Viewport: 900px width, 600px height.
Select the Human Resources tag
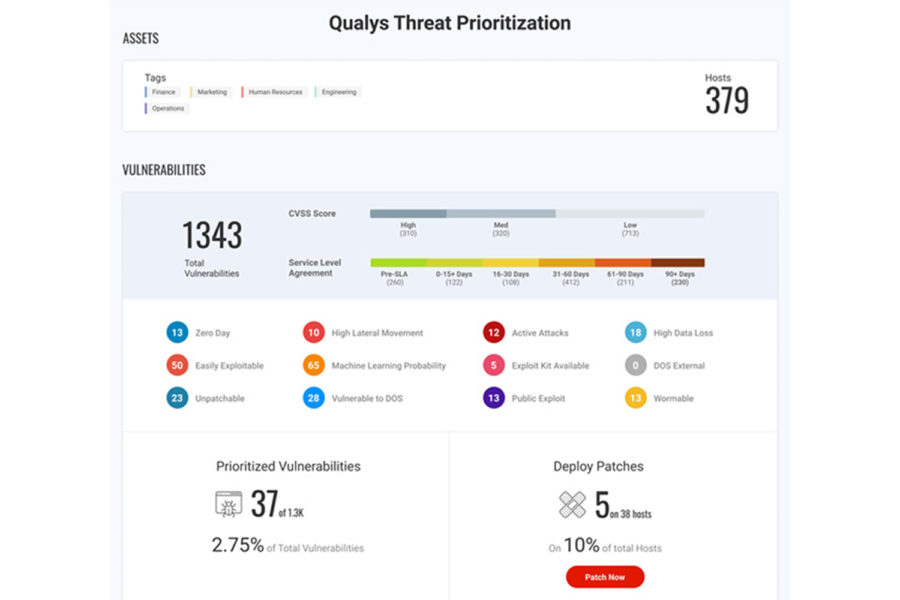pos(274,92)
